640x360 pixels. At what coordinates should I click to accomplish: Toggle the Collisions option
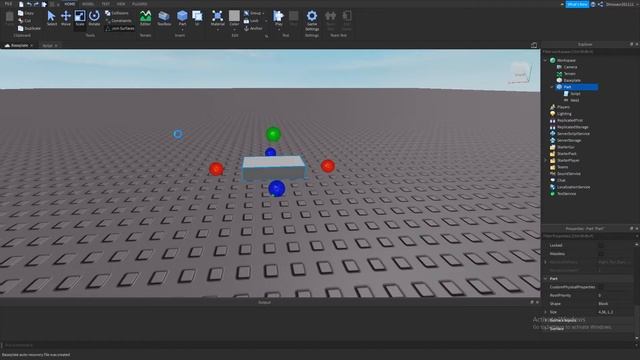coord(117,13)
